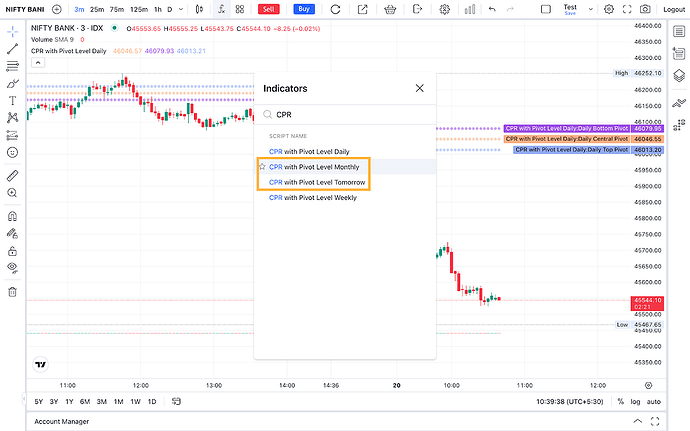The width and height of the screenshot is (690, 431).
Task: Select the 75m timeframe
Action: click(117, 9)
